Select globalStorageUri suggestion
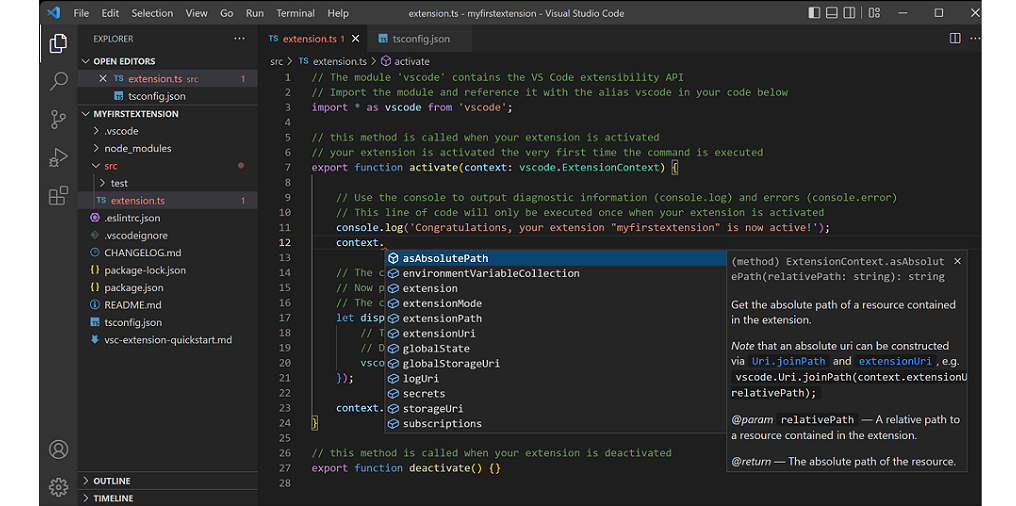 (x=555, y=363)
